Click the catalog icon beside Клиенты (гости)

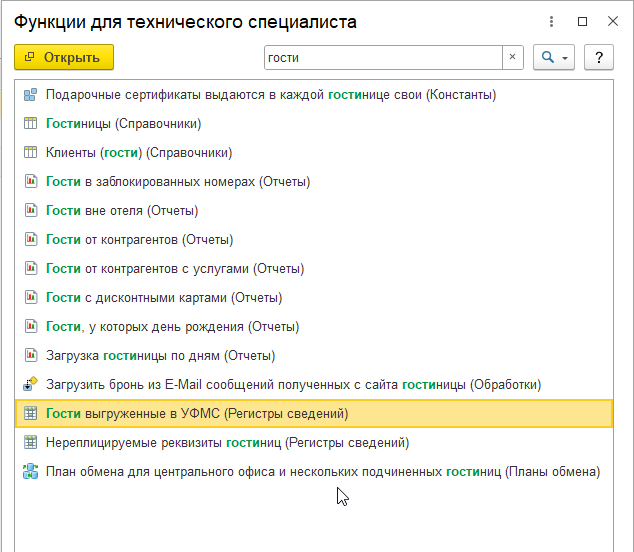pyautogui.click(x=30, y=152)
